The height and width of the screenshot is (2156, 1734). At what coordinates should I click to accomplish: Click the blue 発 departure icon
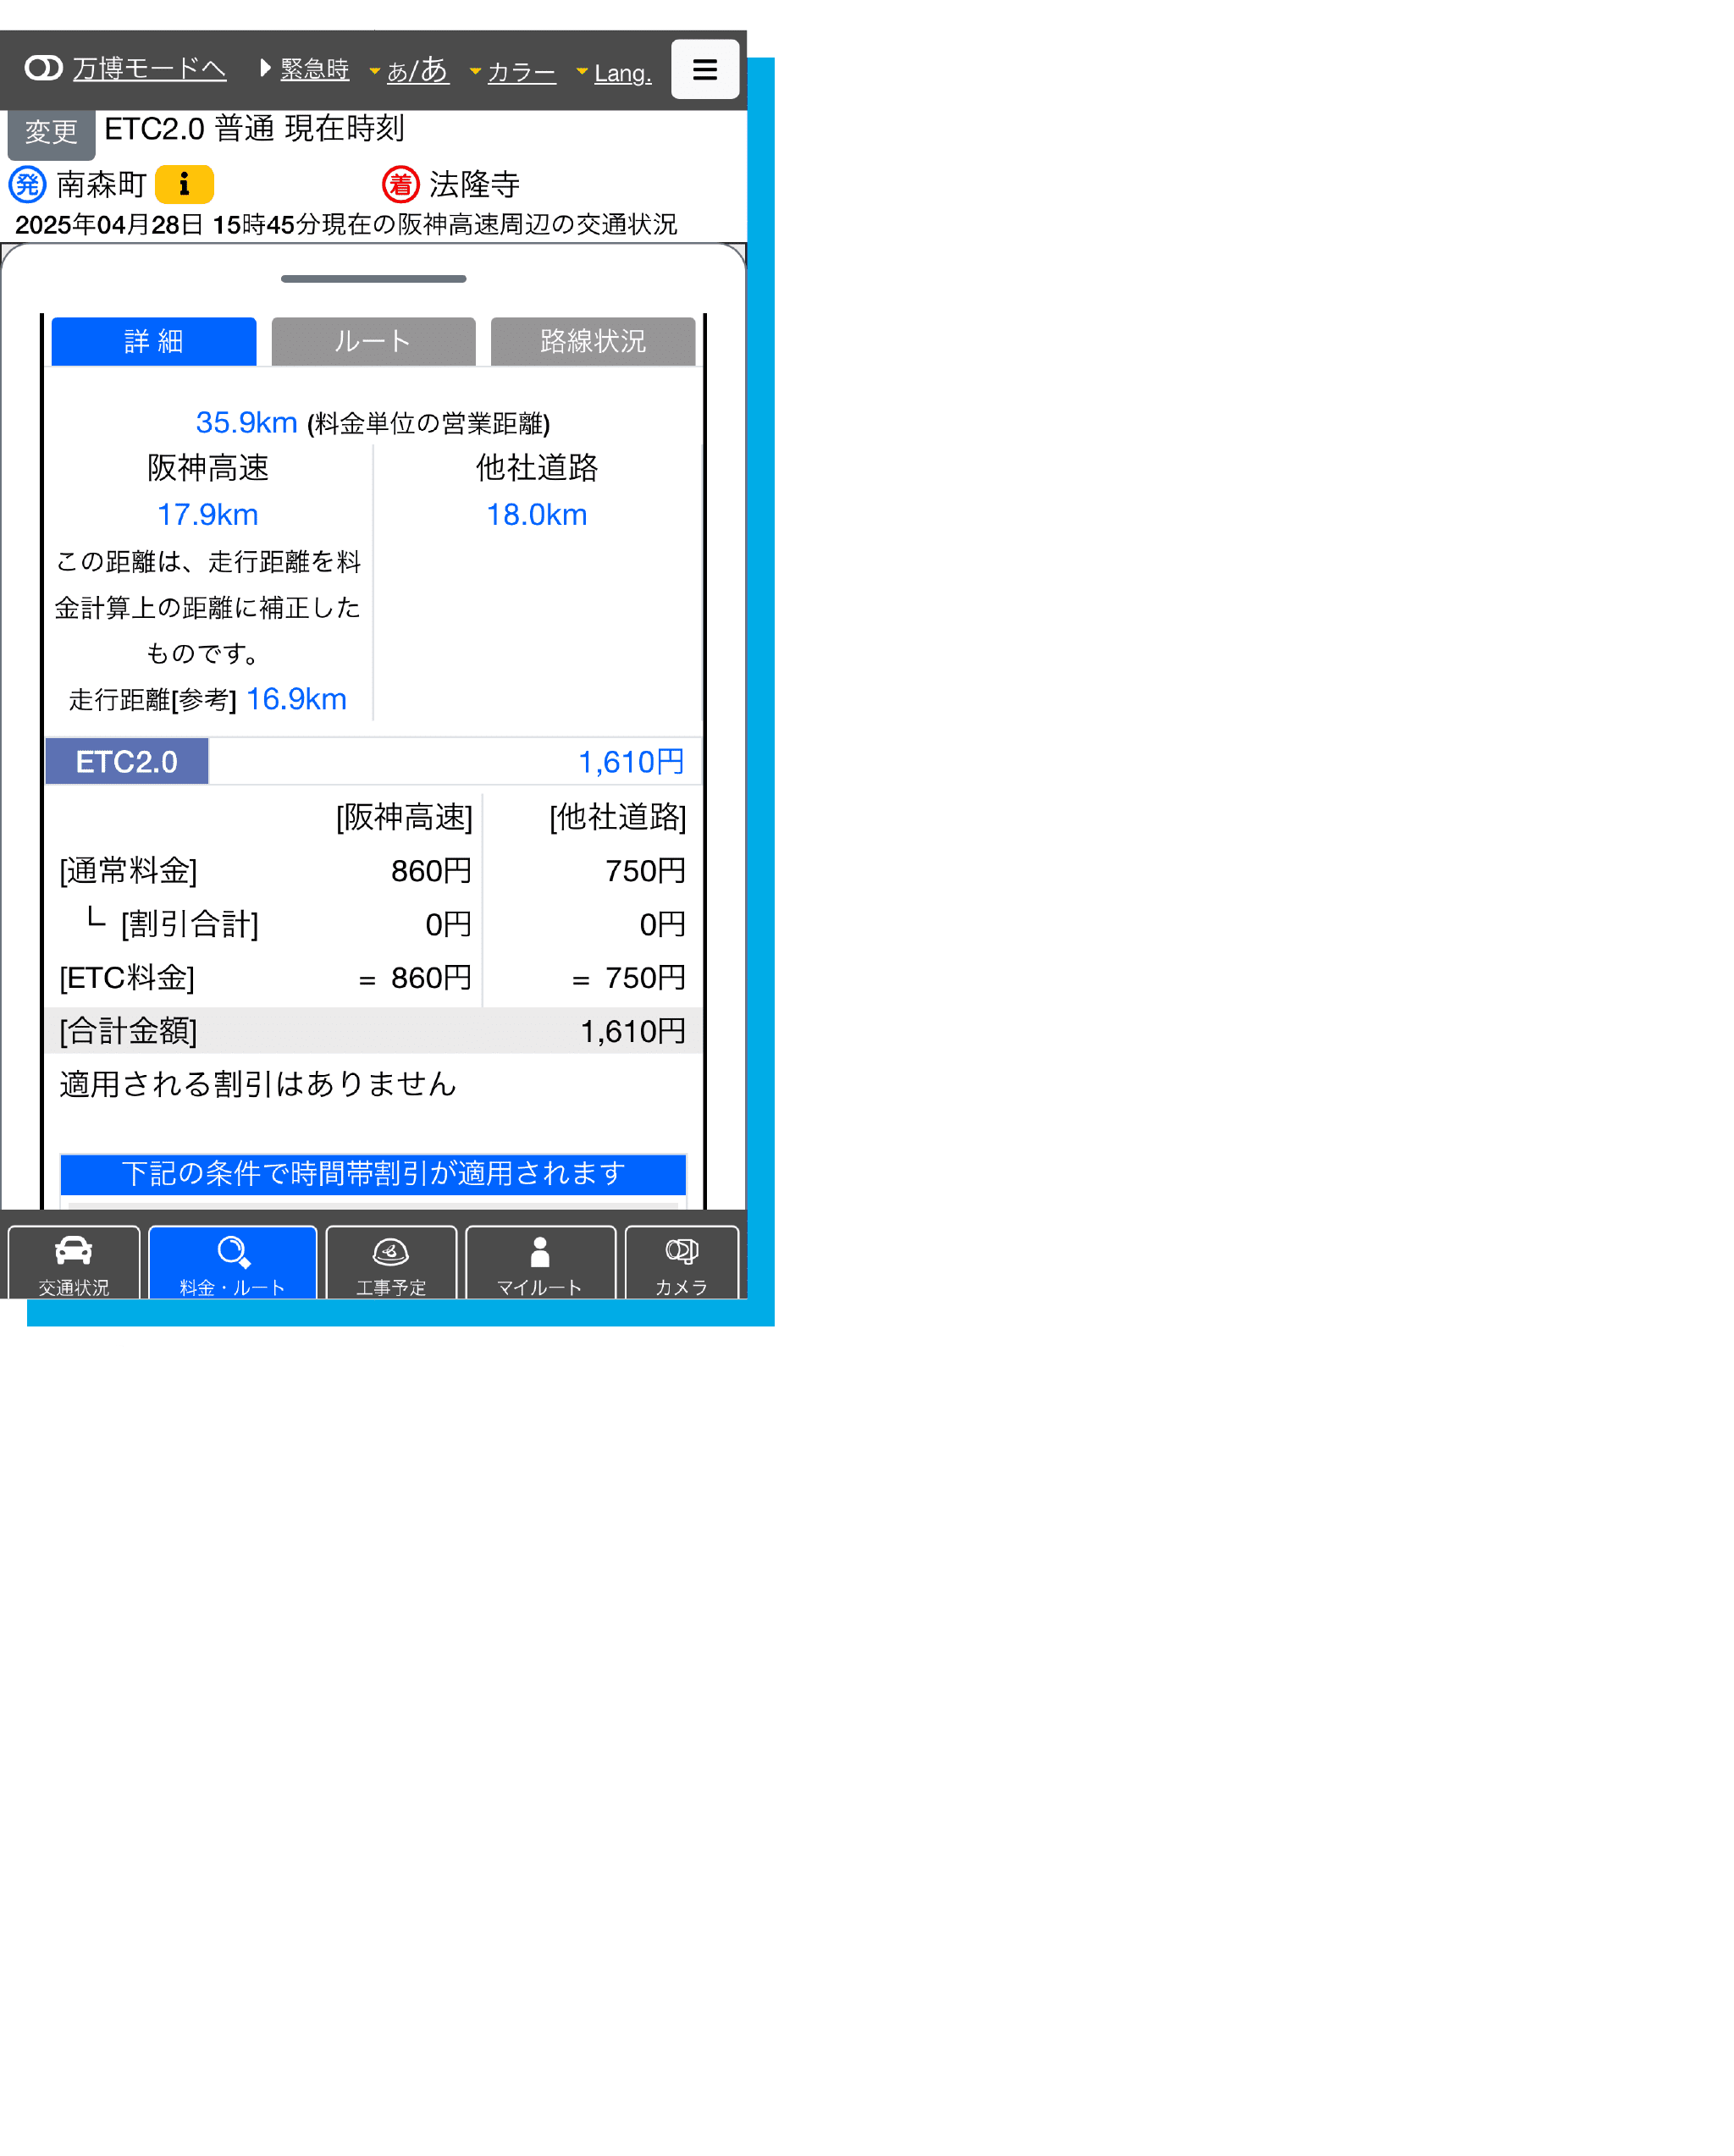[28, 184]
